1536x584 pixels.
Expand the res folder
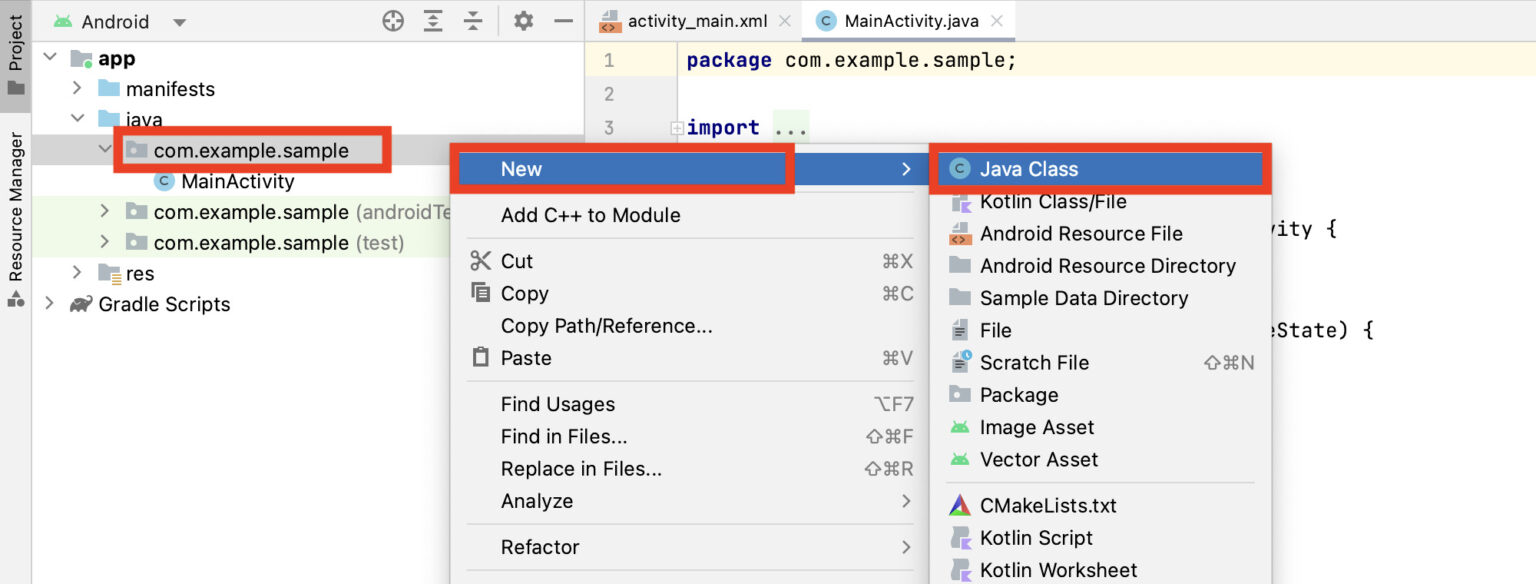[77, 273]
